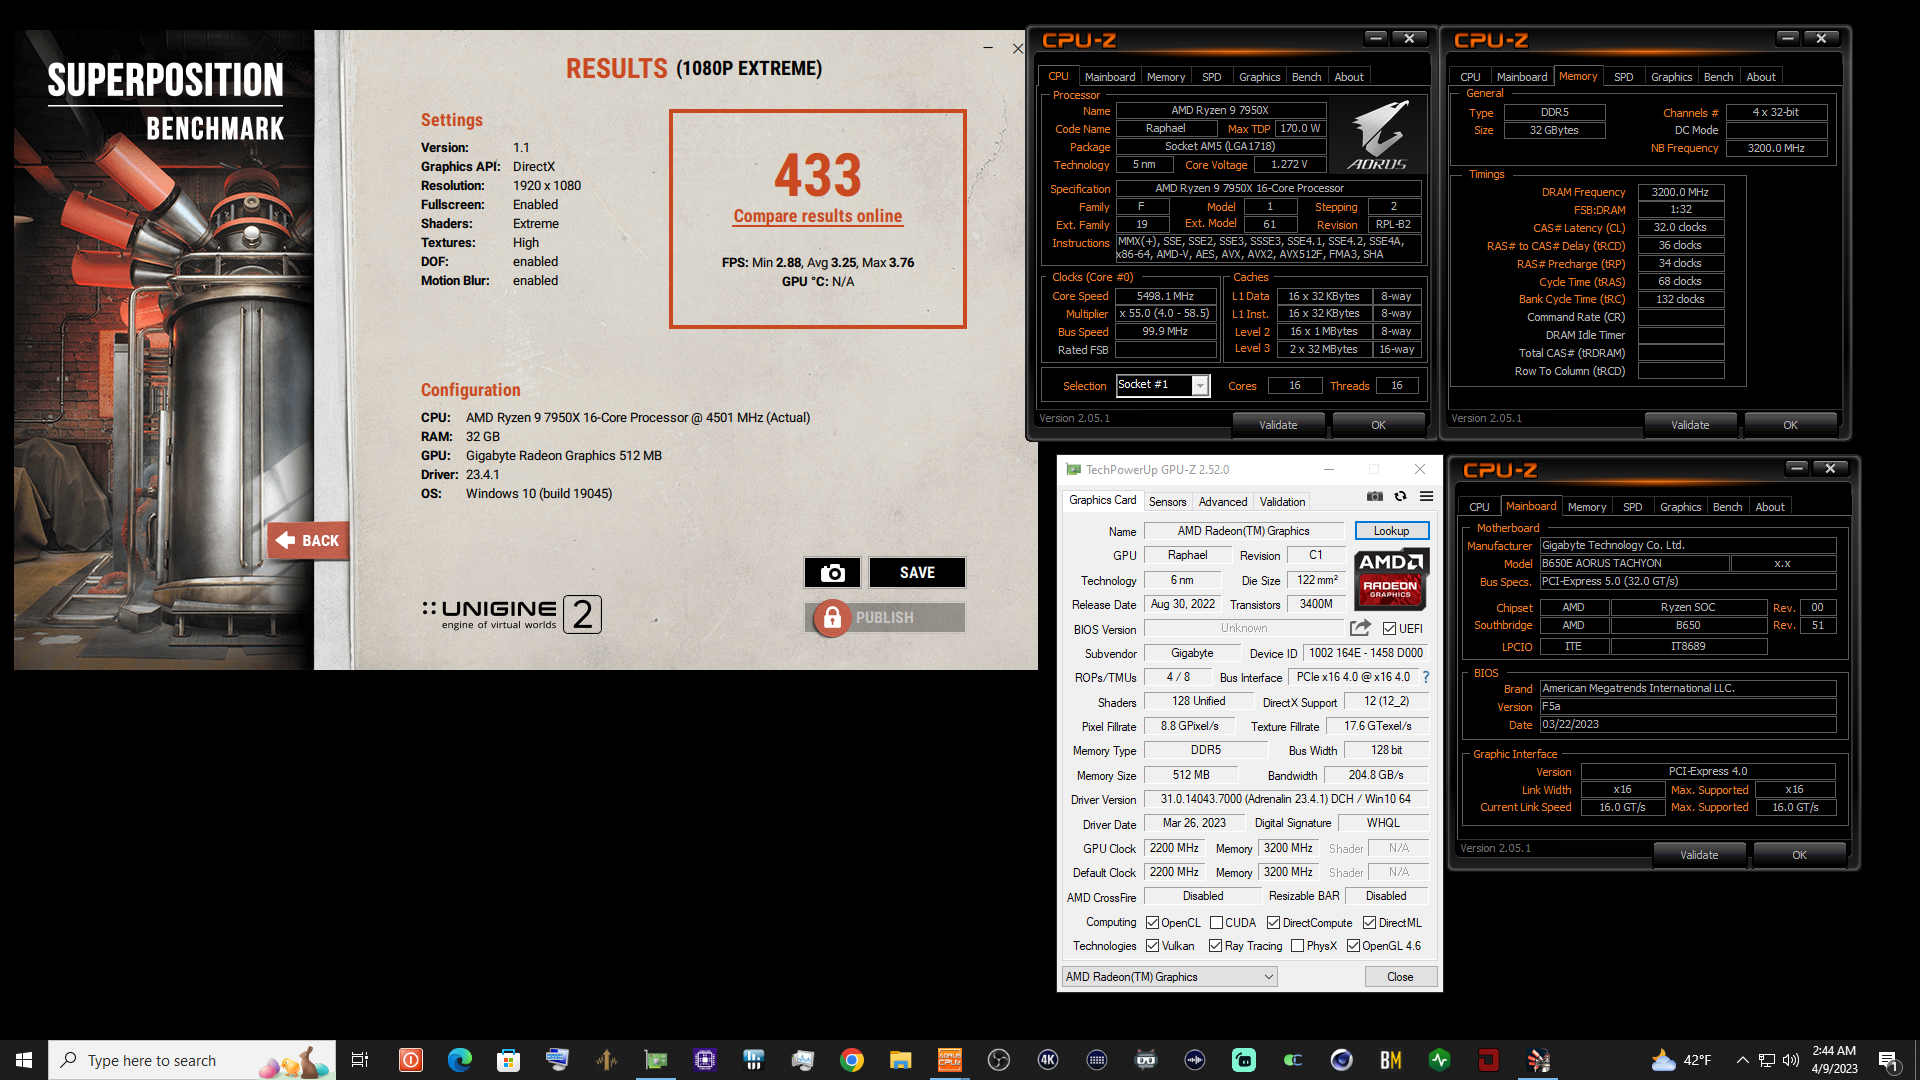Viewport: 1920px width, 1080px height.
Task: Toggle the Ray Tracing checkbox
Action: (x=1215, y=945)
